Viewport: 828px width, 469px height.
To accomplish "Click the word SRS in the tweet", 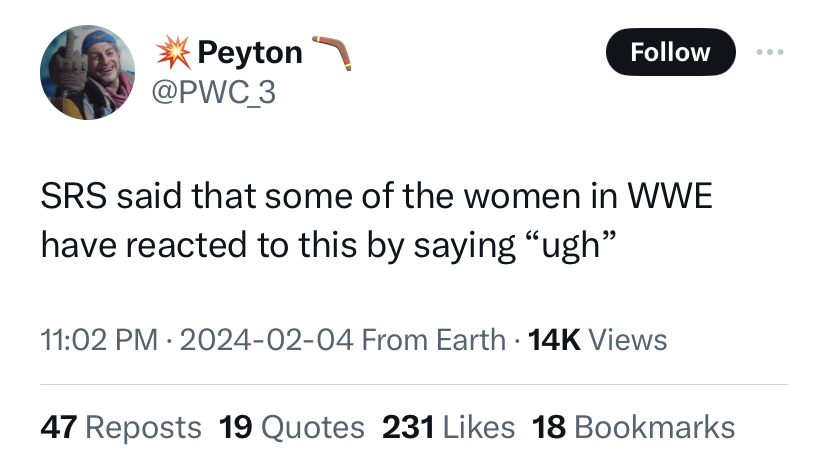I will (73, 196).
